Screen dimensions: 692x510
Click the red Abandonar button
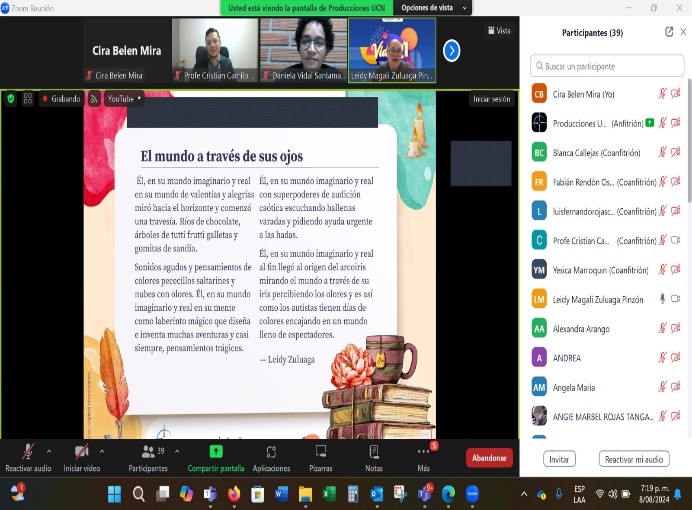tap(489, 458)
